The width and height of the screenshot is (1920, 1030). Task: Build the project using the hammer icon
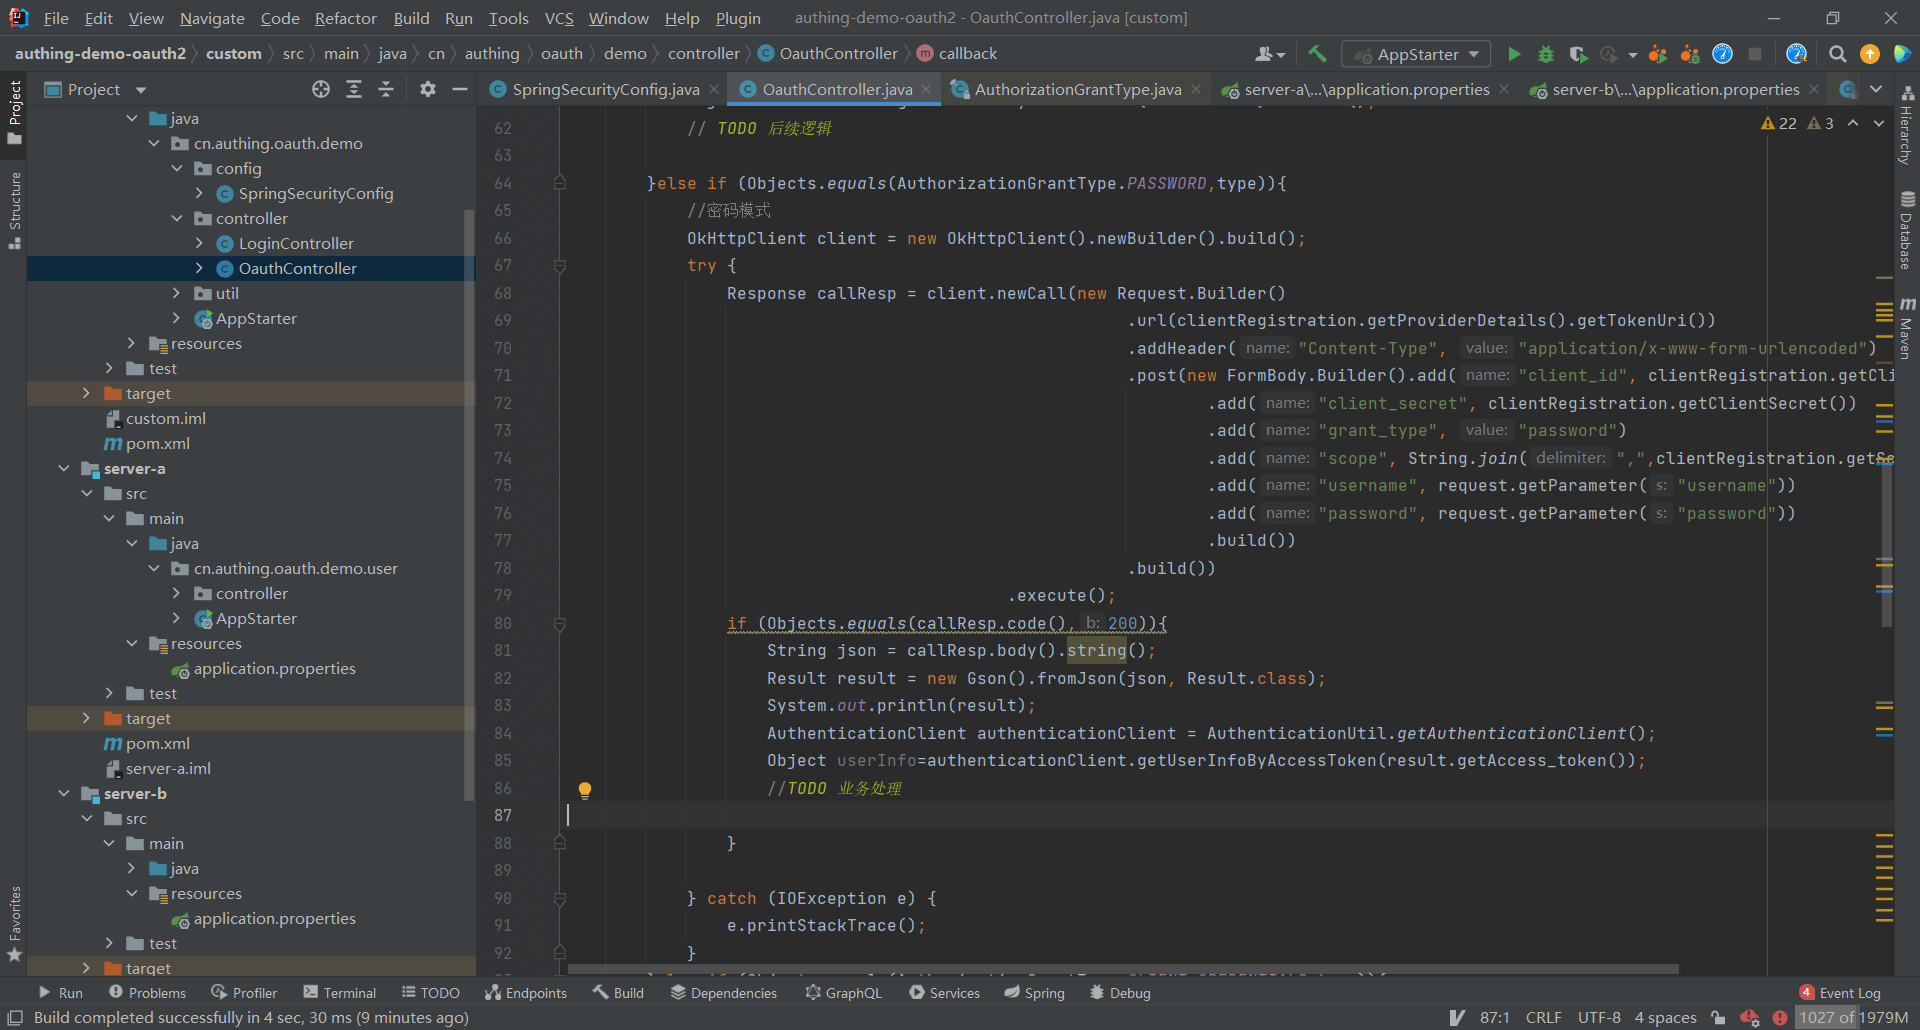tap(1317, 54)
